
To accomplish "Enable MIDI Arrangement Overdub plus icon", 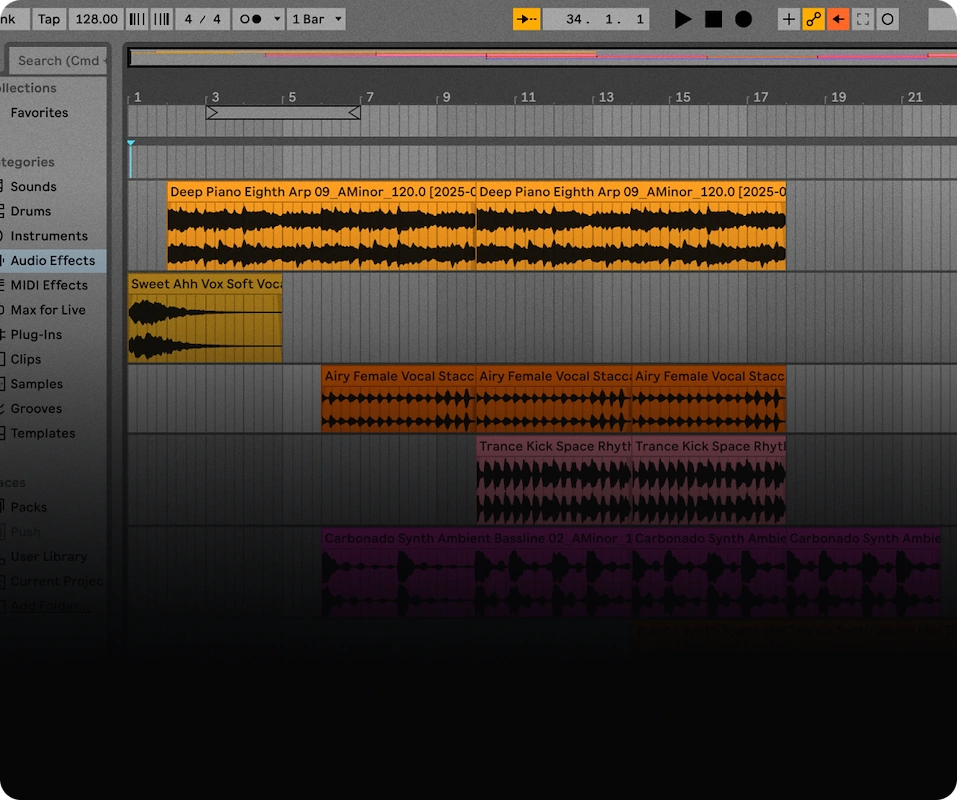I will click(x=789, y=18).
